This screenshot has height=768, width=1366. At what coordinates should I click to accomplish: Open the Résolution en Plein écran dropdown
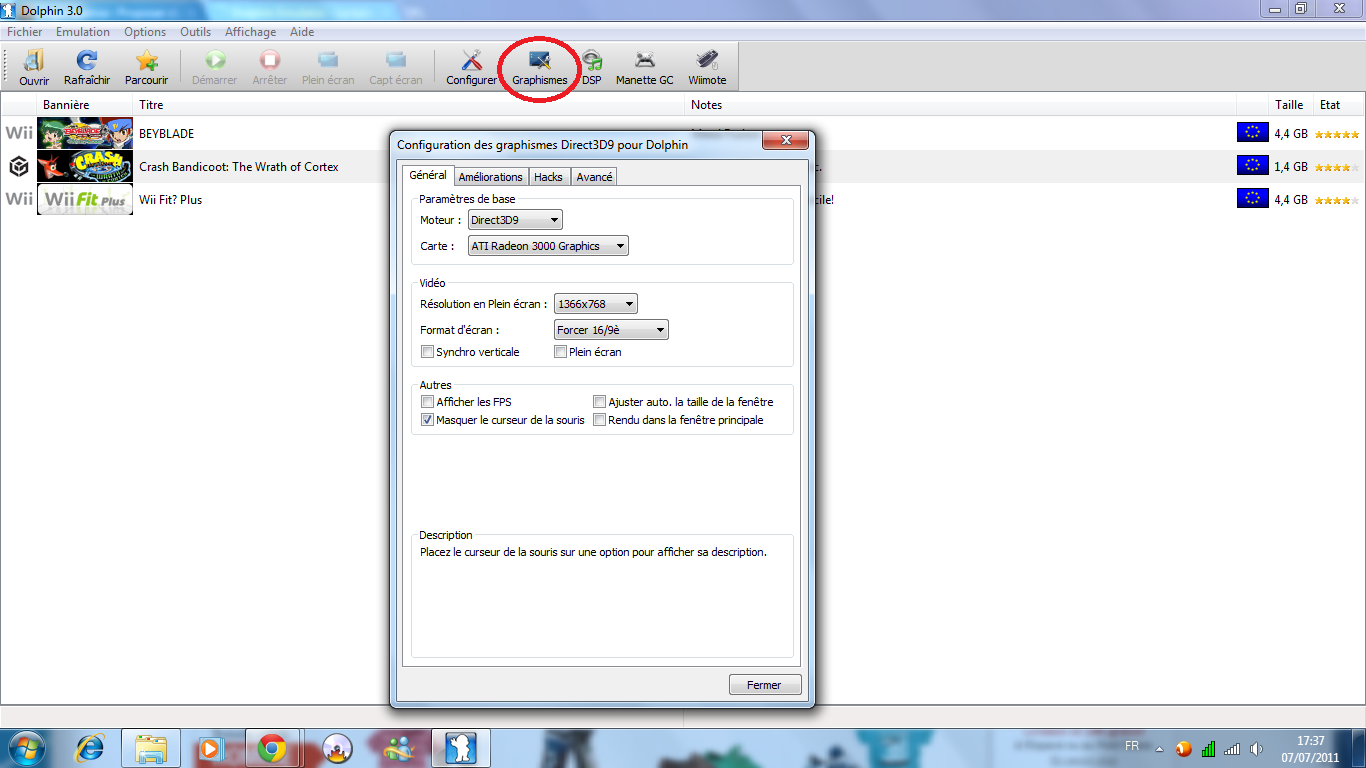(595, 304)
